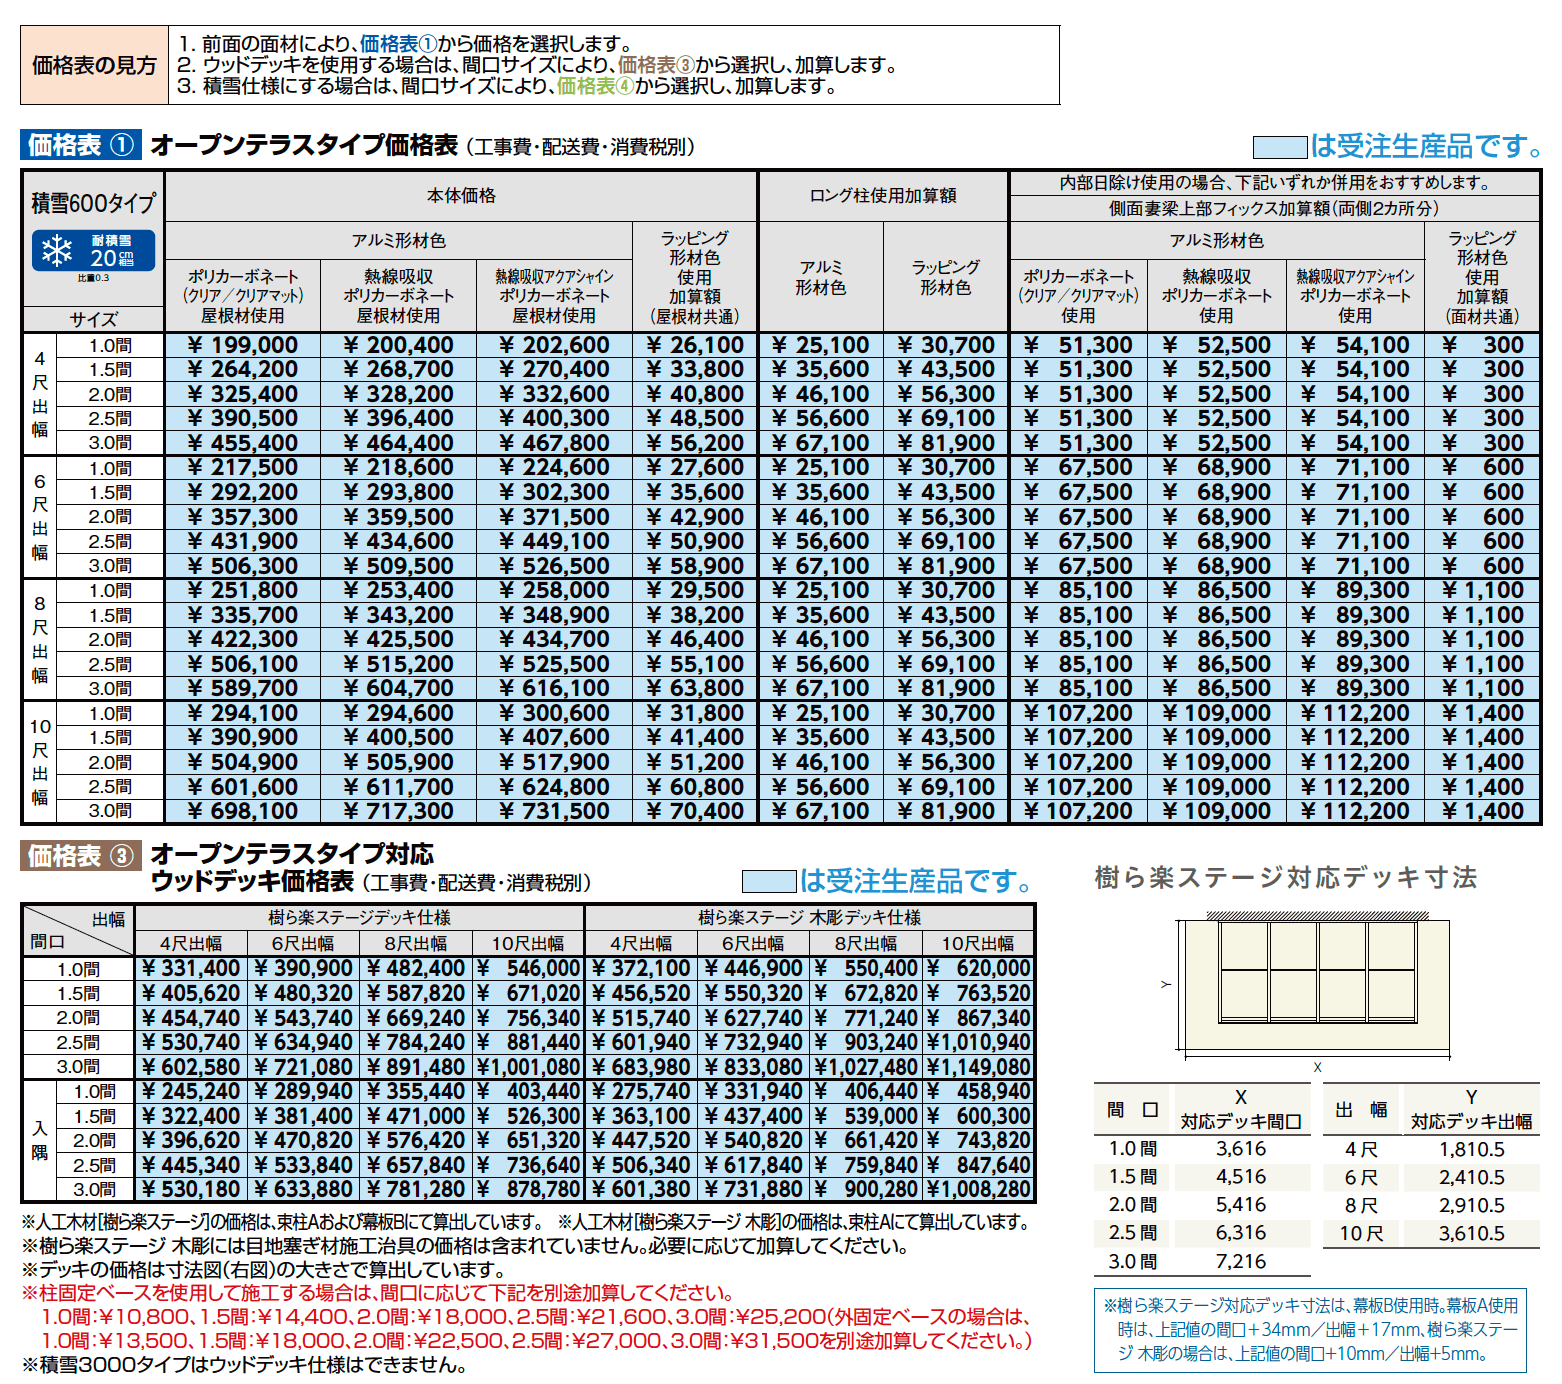The width and height of the screenshot is (1562, 1384).
Task: Click the price ¥ 425,500
Action: pyautogui.click(x=398, y=639)
